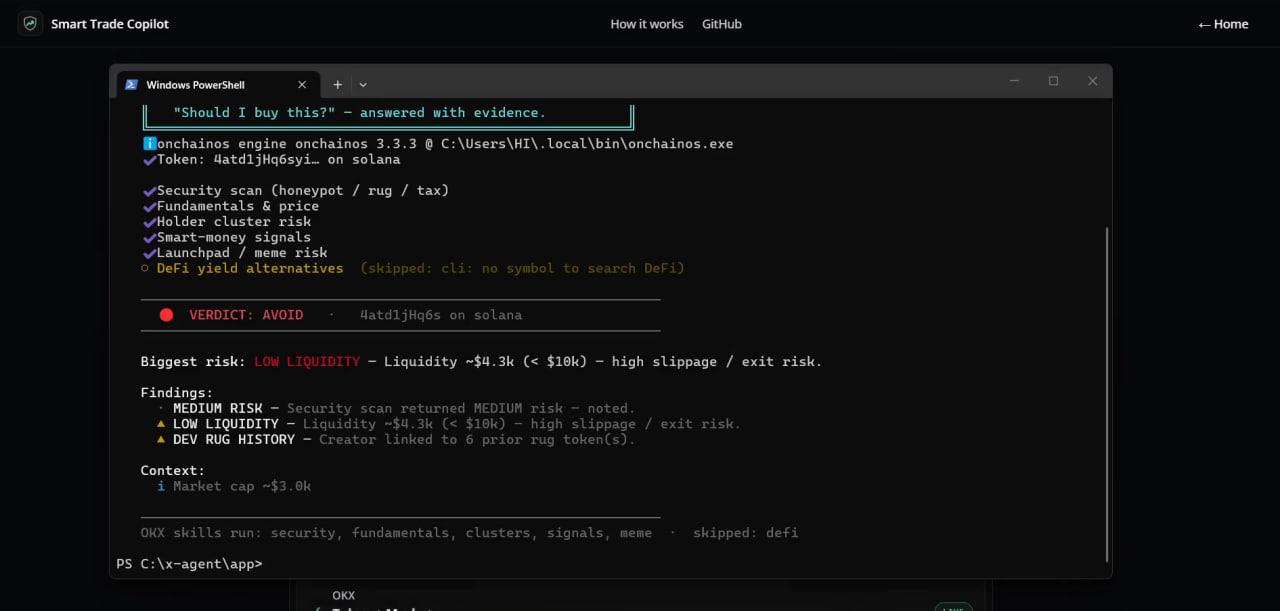
Task: Open the GitHub link
Action: [x=722, y=24]
